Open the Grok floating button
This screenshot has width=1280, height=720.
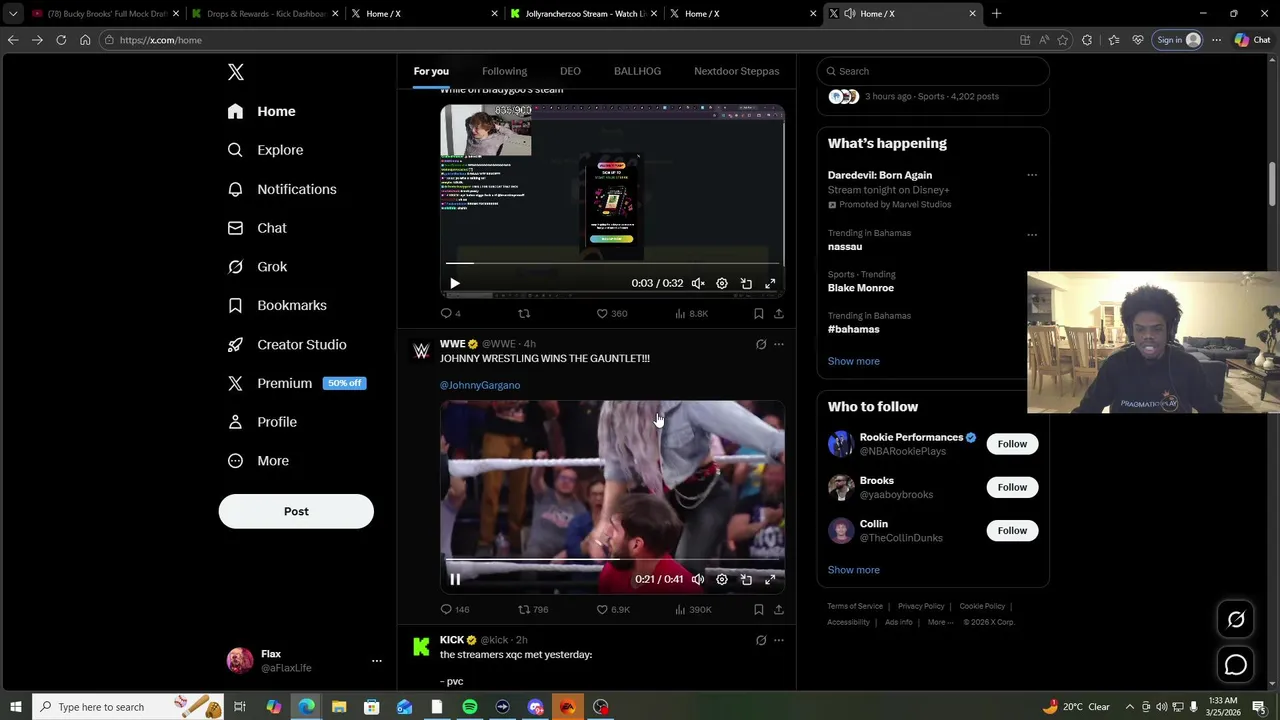(1236, 620)
